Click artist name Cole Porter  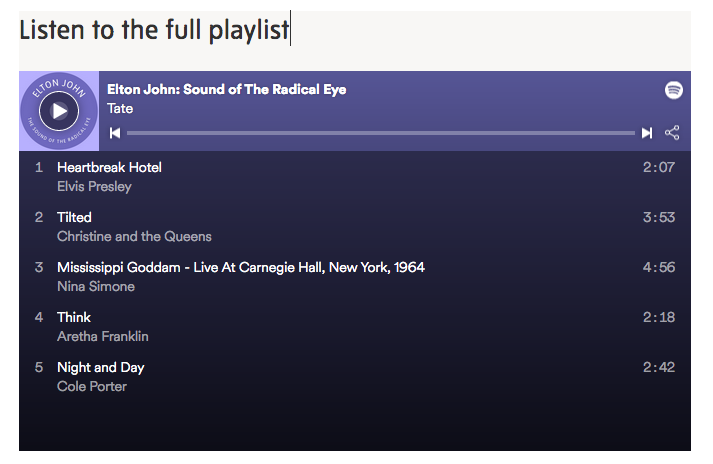(x=91, y=386)
